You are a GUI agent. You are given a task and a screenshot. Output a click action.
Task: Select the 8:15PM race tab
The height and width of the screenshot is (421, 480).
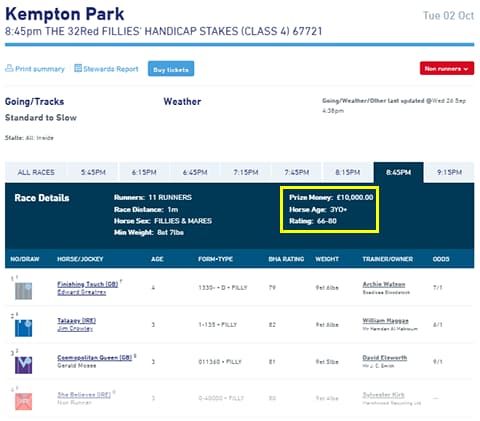pos(348,172)
